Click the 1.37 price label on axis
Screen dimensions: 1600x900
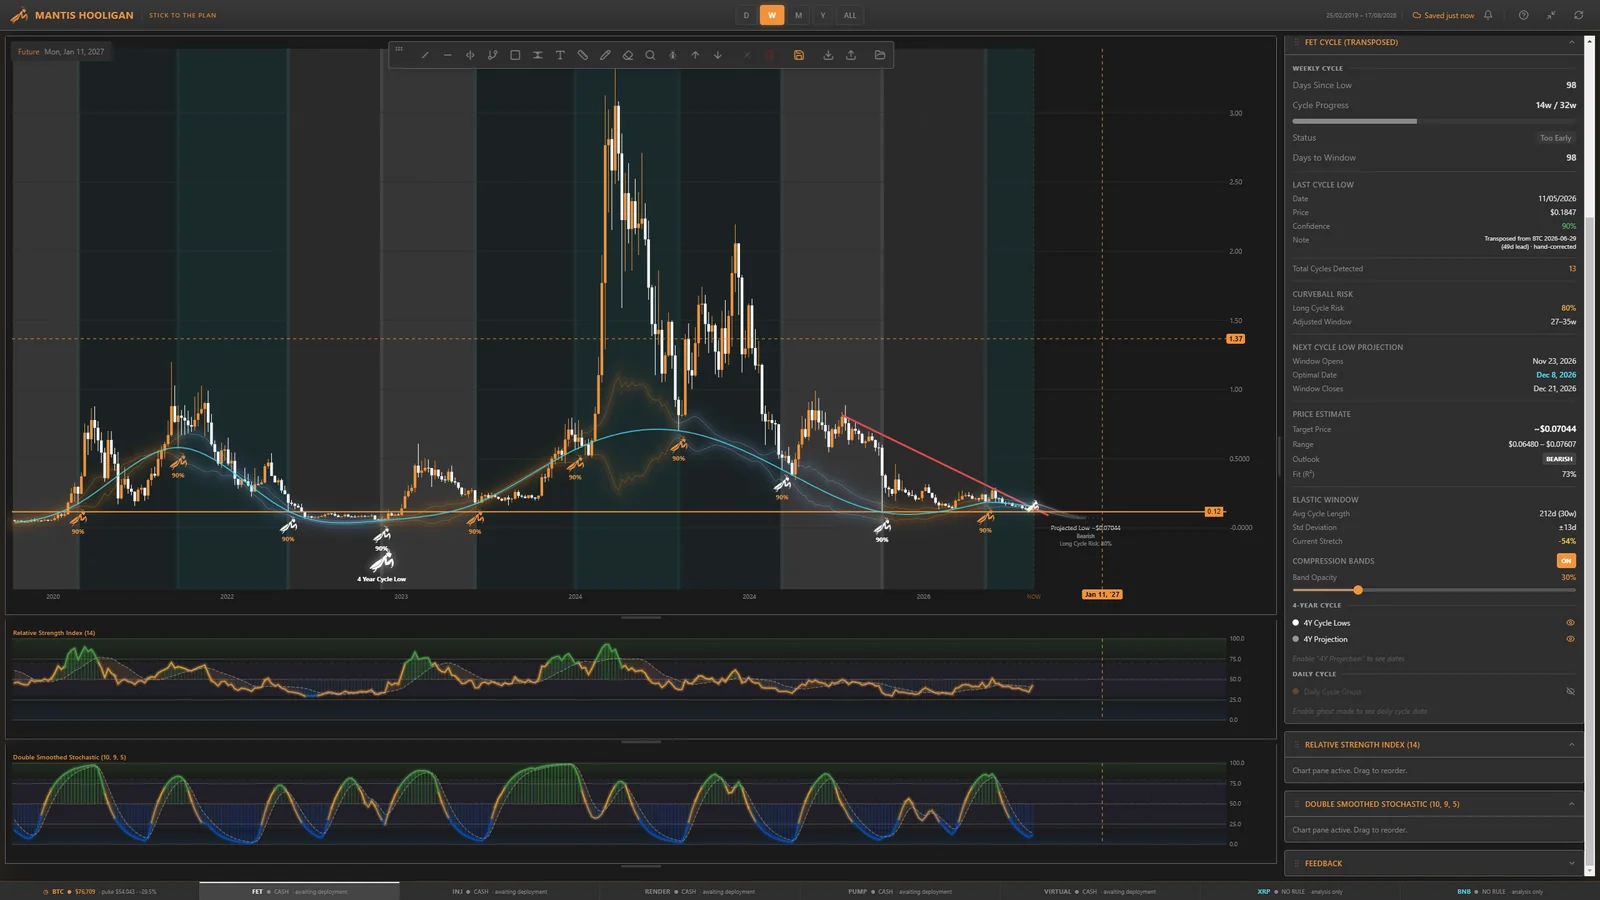[x=1236, y=339]
